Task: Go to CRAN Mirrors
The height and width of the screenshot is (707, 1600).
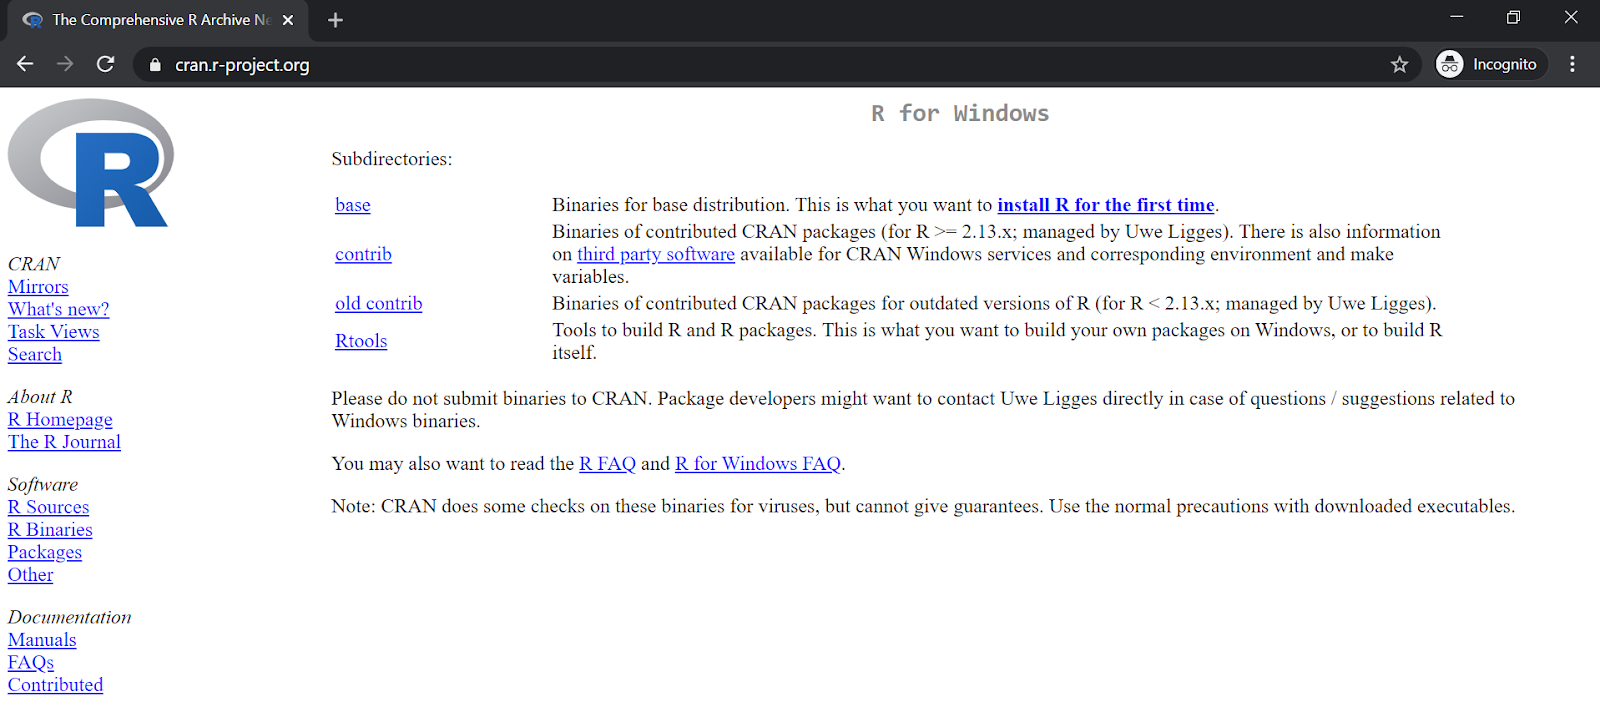Action: [38, 287]
